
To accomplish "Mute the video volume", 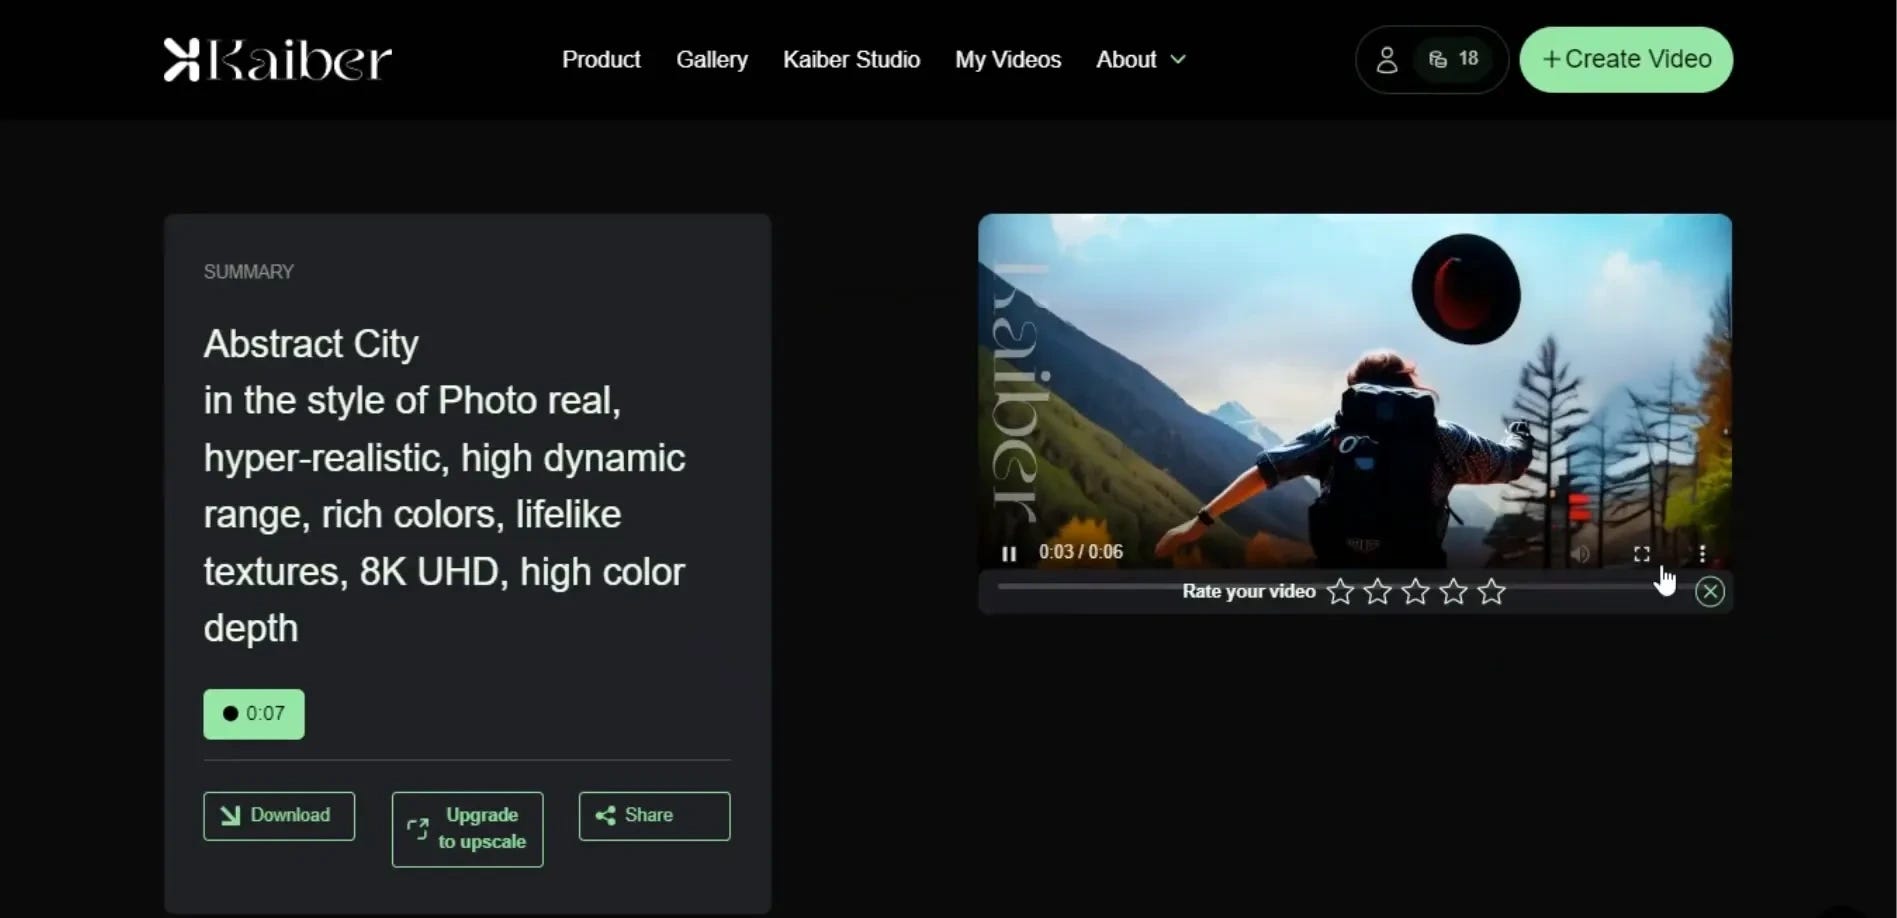I will [1581, 553].
